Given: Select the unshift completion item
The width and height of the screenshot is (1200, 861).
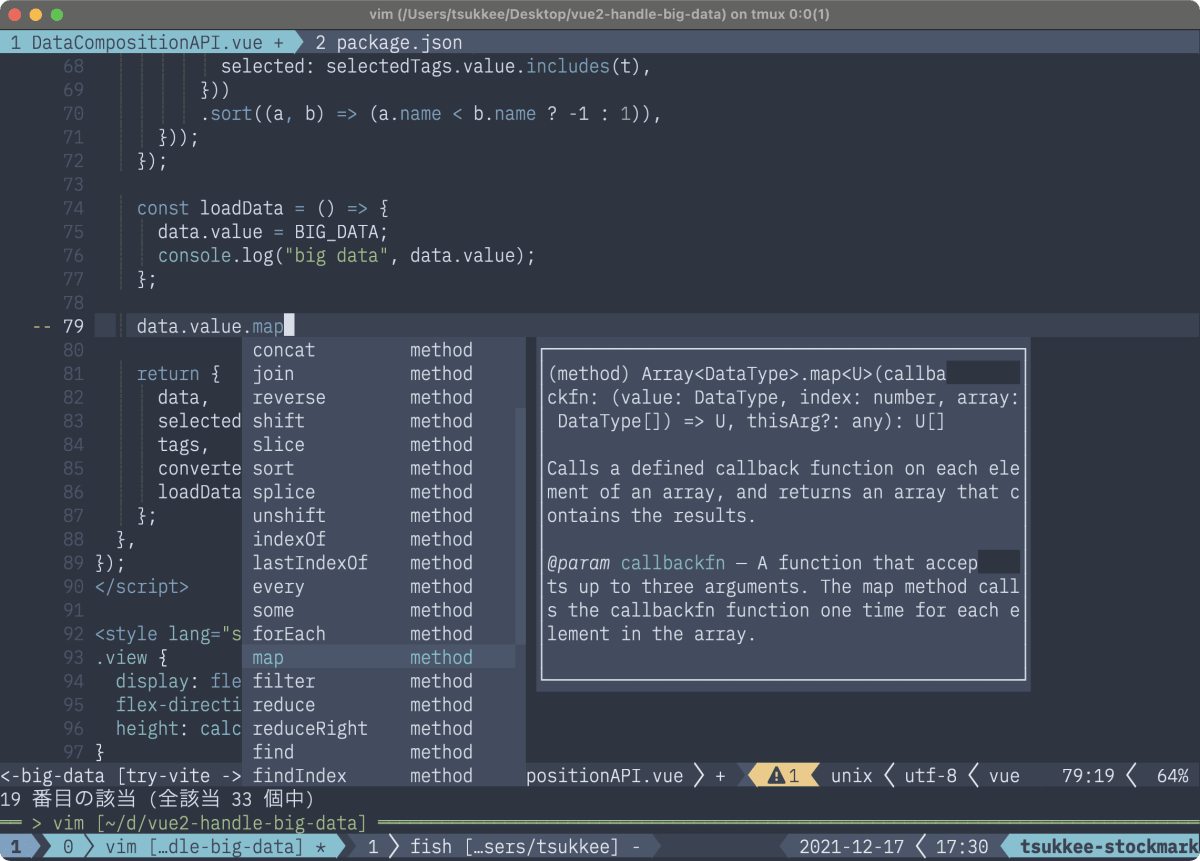Looking at the screenshot, I should [379, 516].
